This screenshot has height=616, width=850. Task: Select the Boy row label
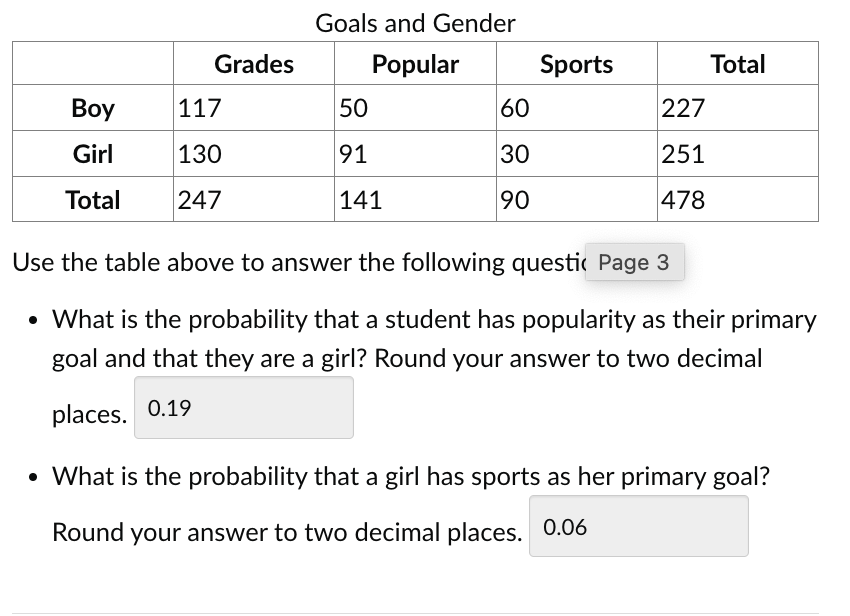click(x=92, y=108)
